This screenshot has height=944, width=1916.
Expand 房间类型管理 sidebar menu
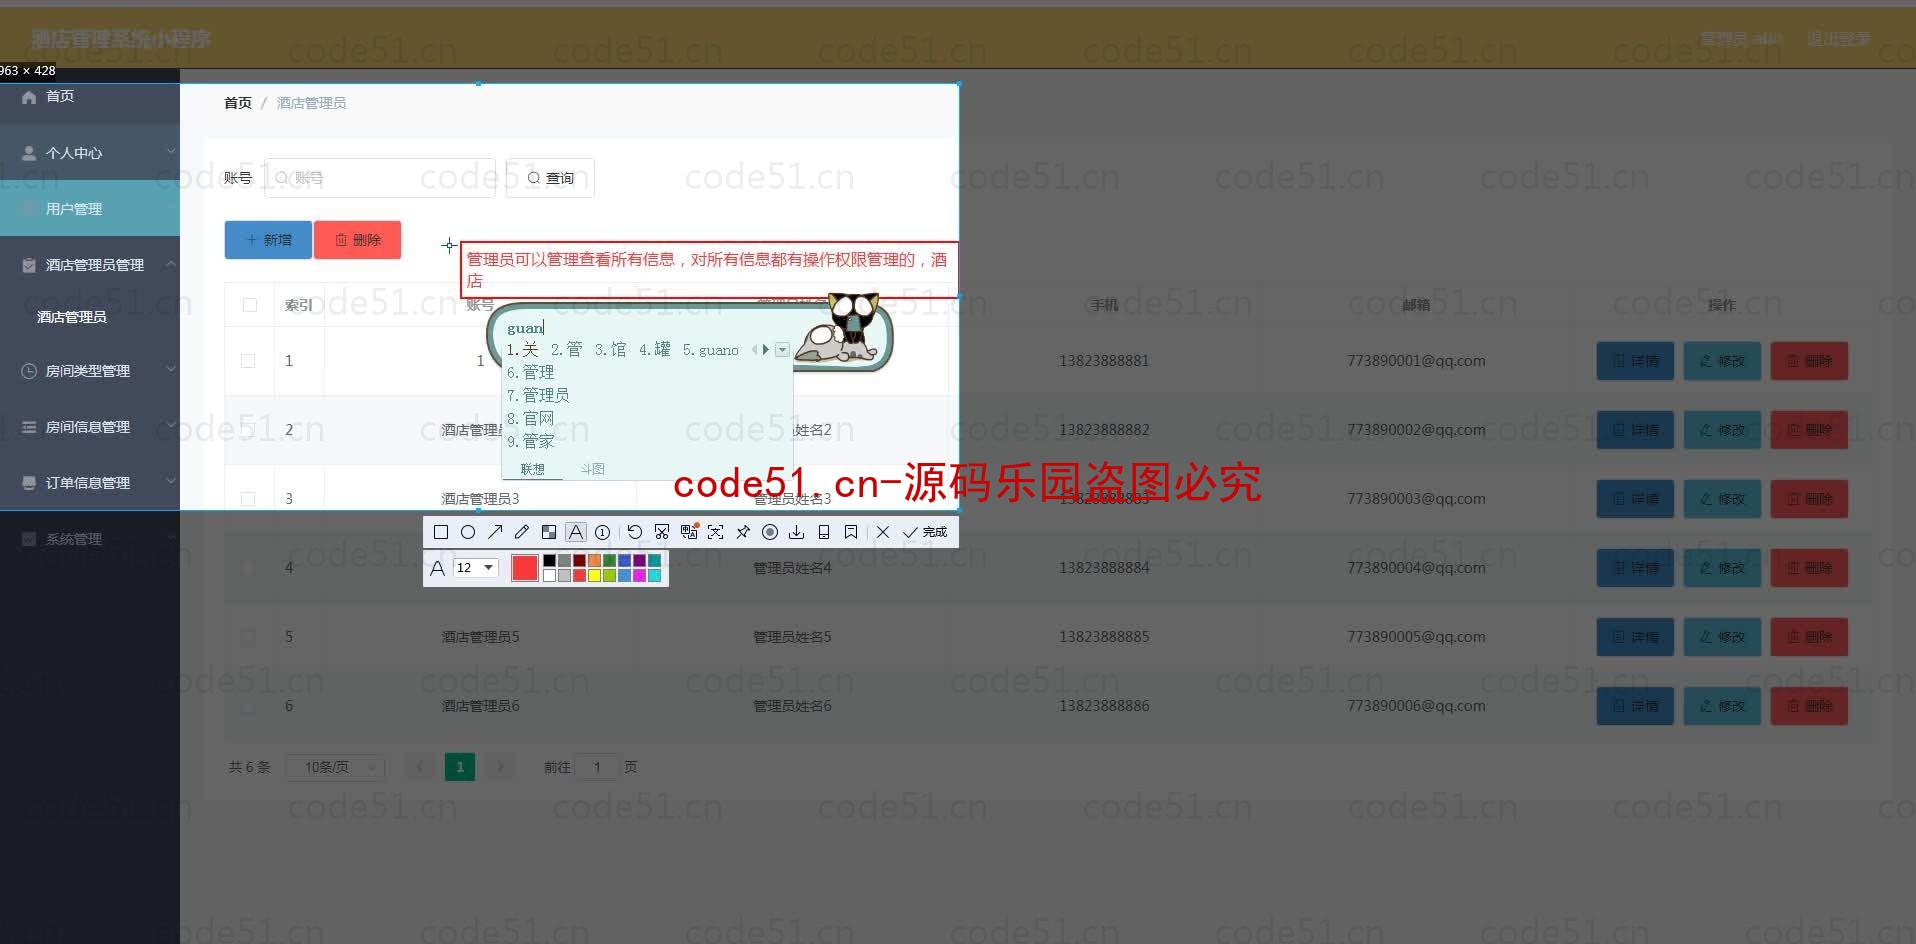90,371
